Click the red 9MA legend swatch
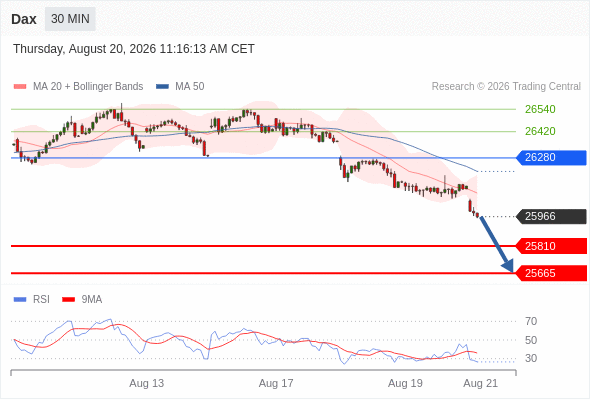 tap(68, 300)
